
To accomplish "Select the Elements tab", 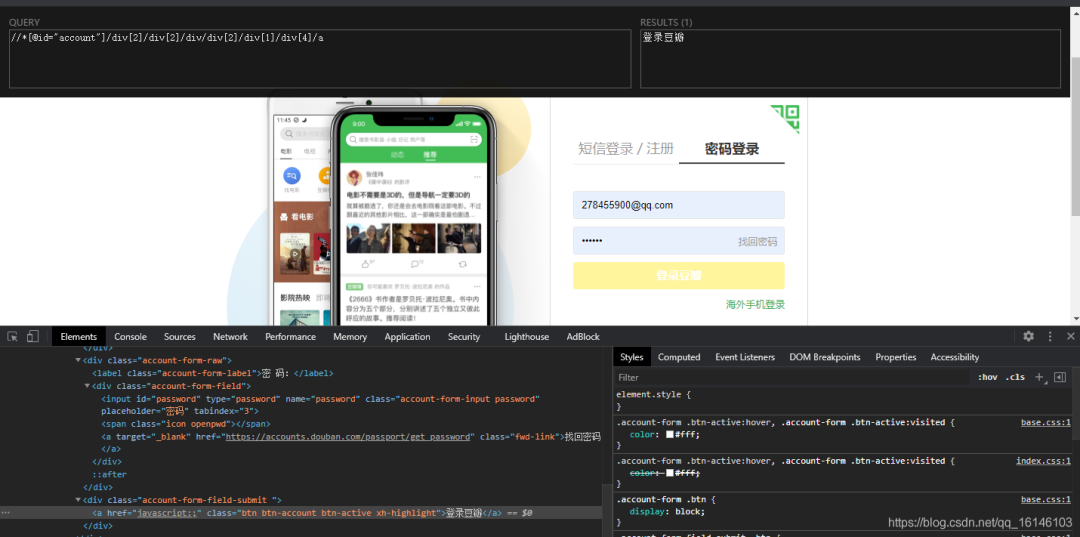I will tap(79, 337).
